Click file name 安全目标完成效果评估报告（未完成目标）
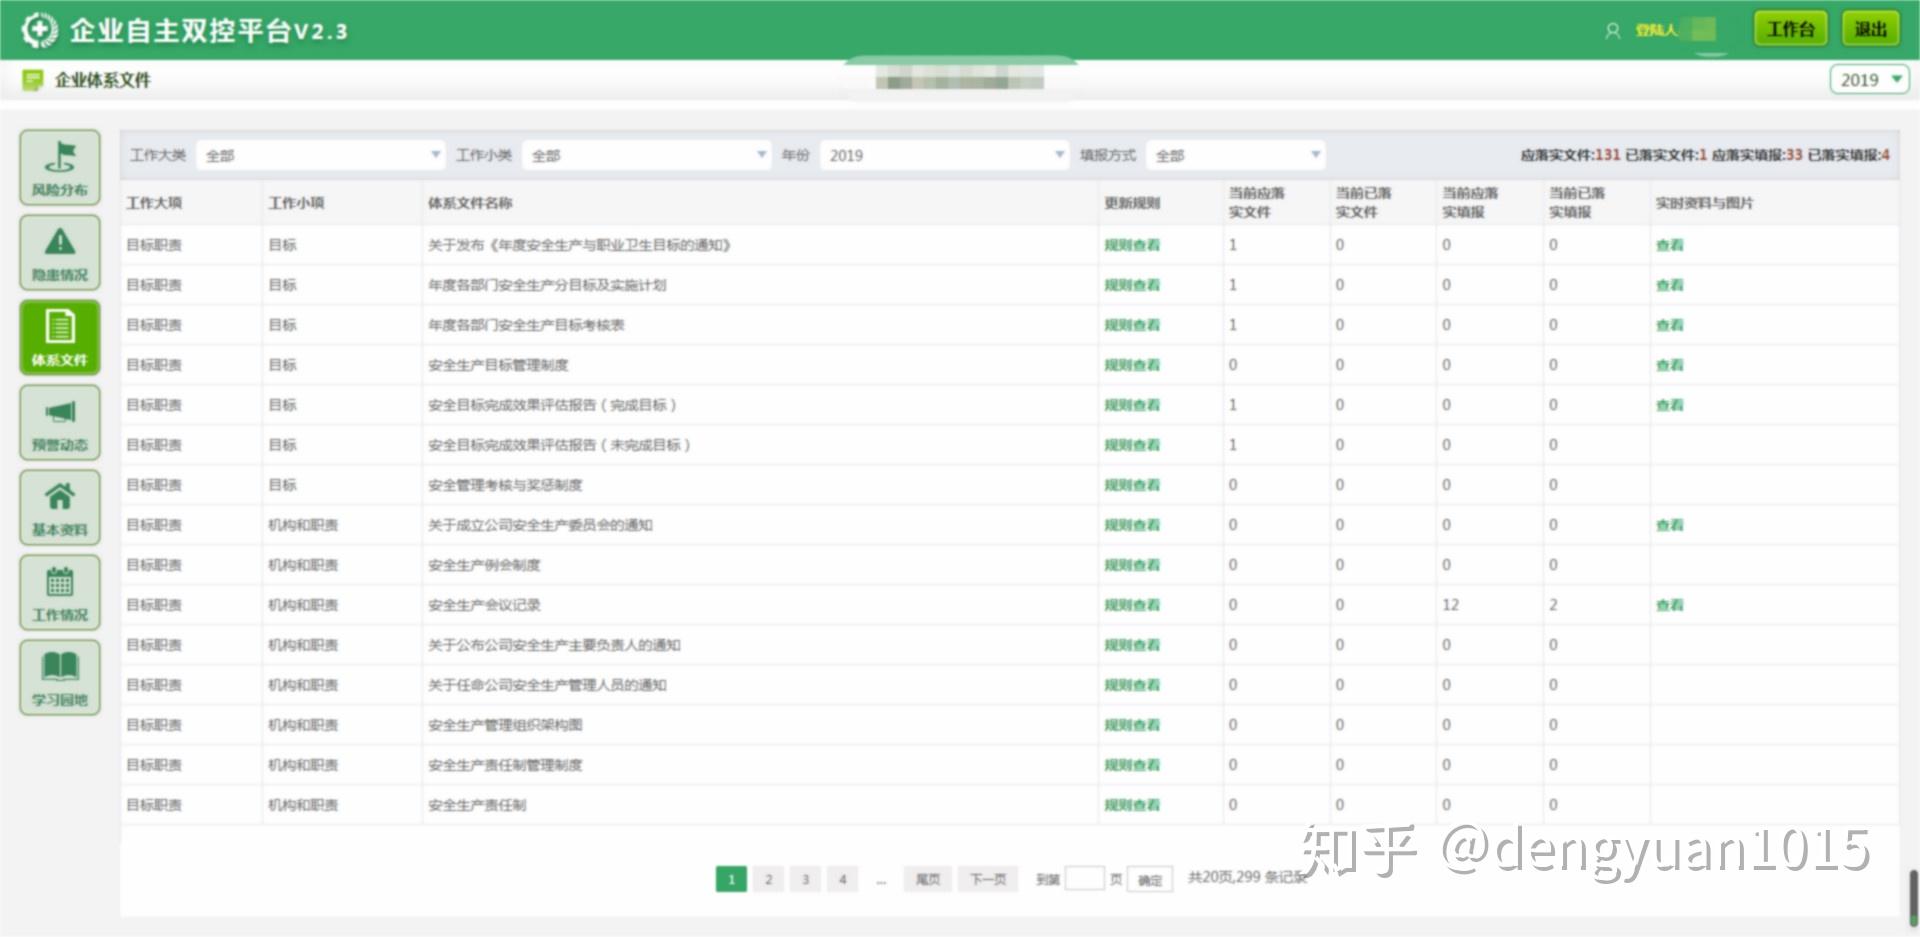Screen dimensions: 1920x937 tap(559, 445)
